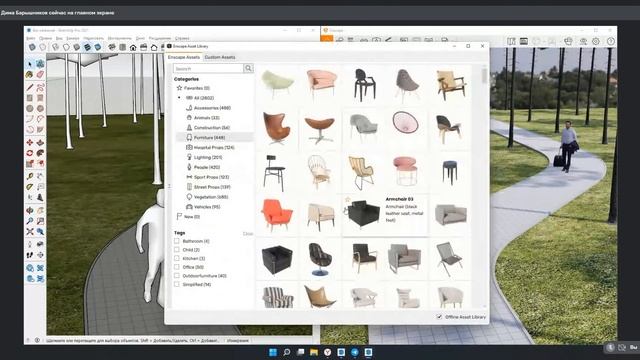This screenshot has width=640, height=360.
Task: Click the Orbit tool in SketchUp
Action: 30,210
